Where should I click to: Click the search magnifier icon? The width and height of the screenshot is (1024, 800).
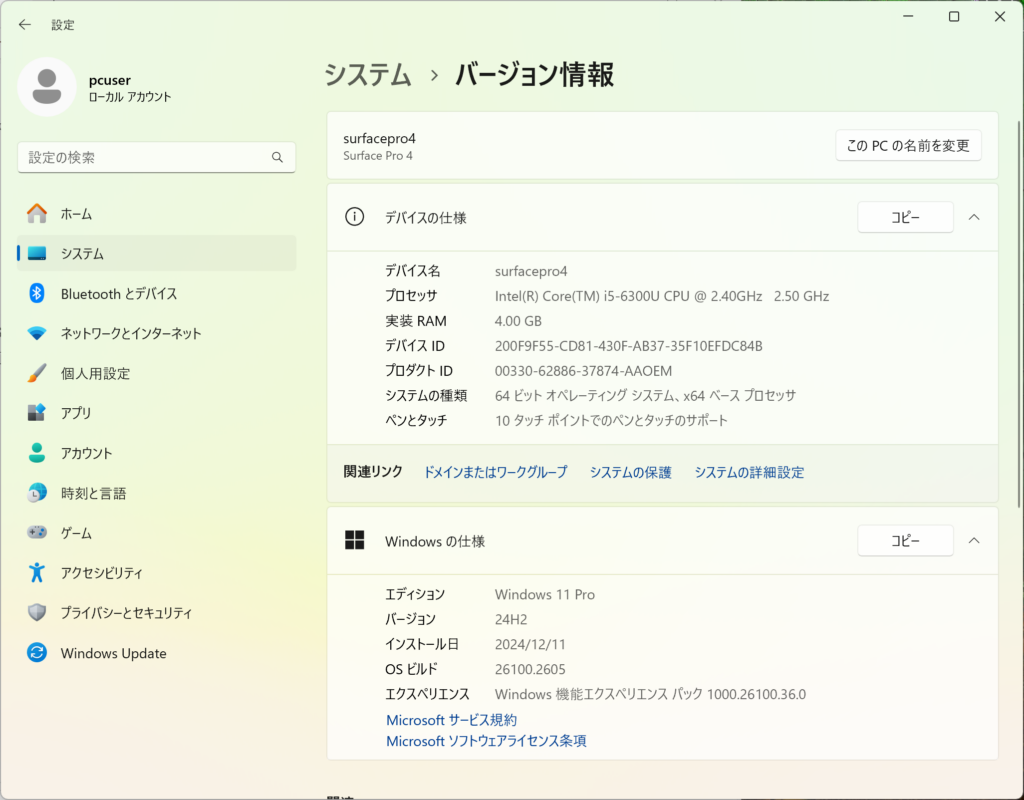pos(278,157)
